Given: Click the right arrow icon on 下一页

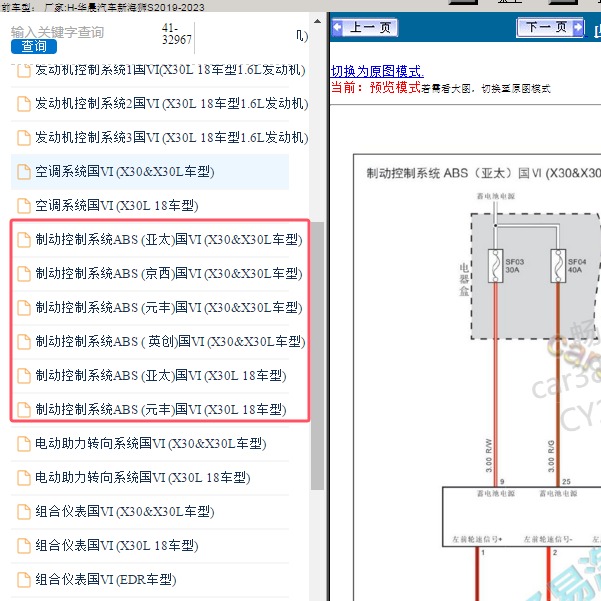Looking at the screenshot, I should [x=578, y=27].
